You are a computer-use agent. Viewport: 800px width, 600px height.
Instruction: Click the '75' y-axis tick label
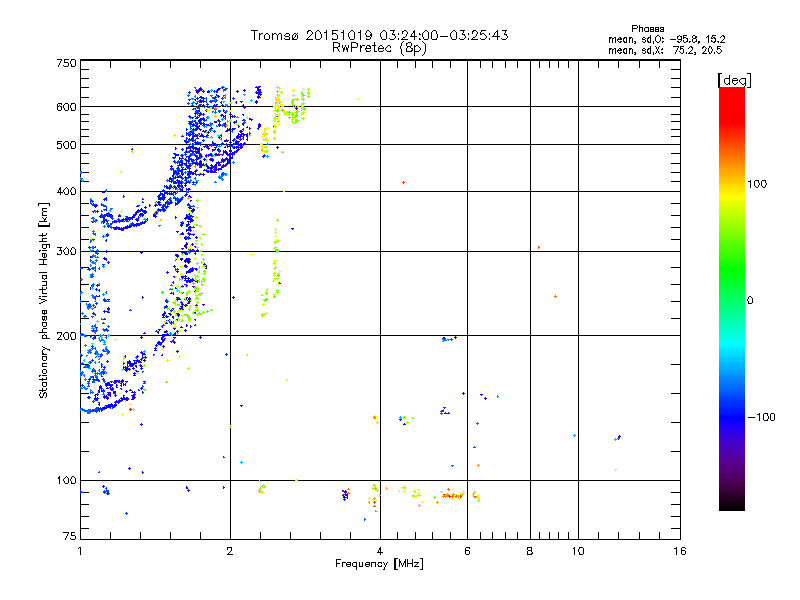point(70,536)
